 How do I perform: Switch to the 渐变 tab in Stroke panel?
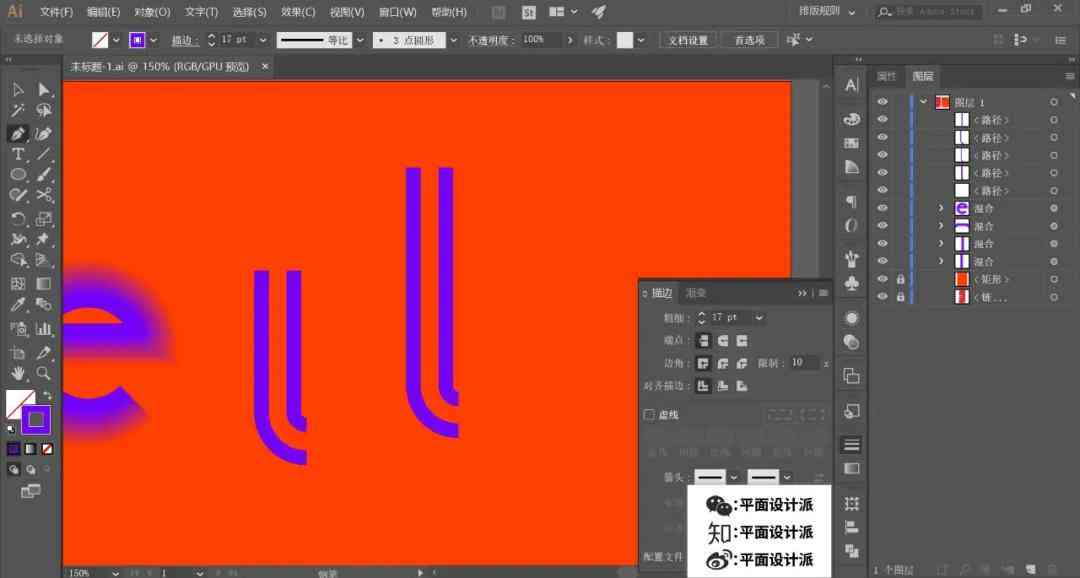point(696,293)
